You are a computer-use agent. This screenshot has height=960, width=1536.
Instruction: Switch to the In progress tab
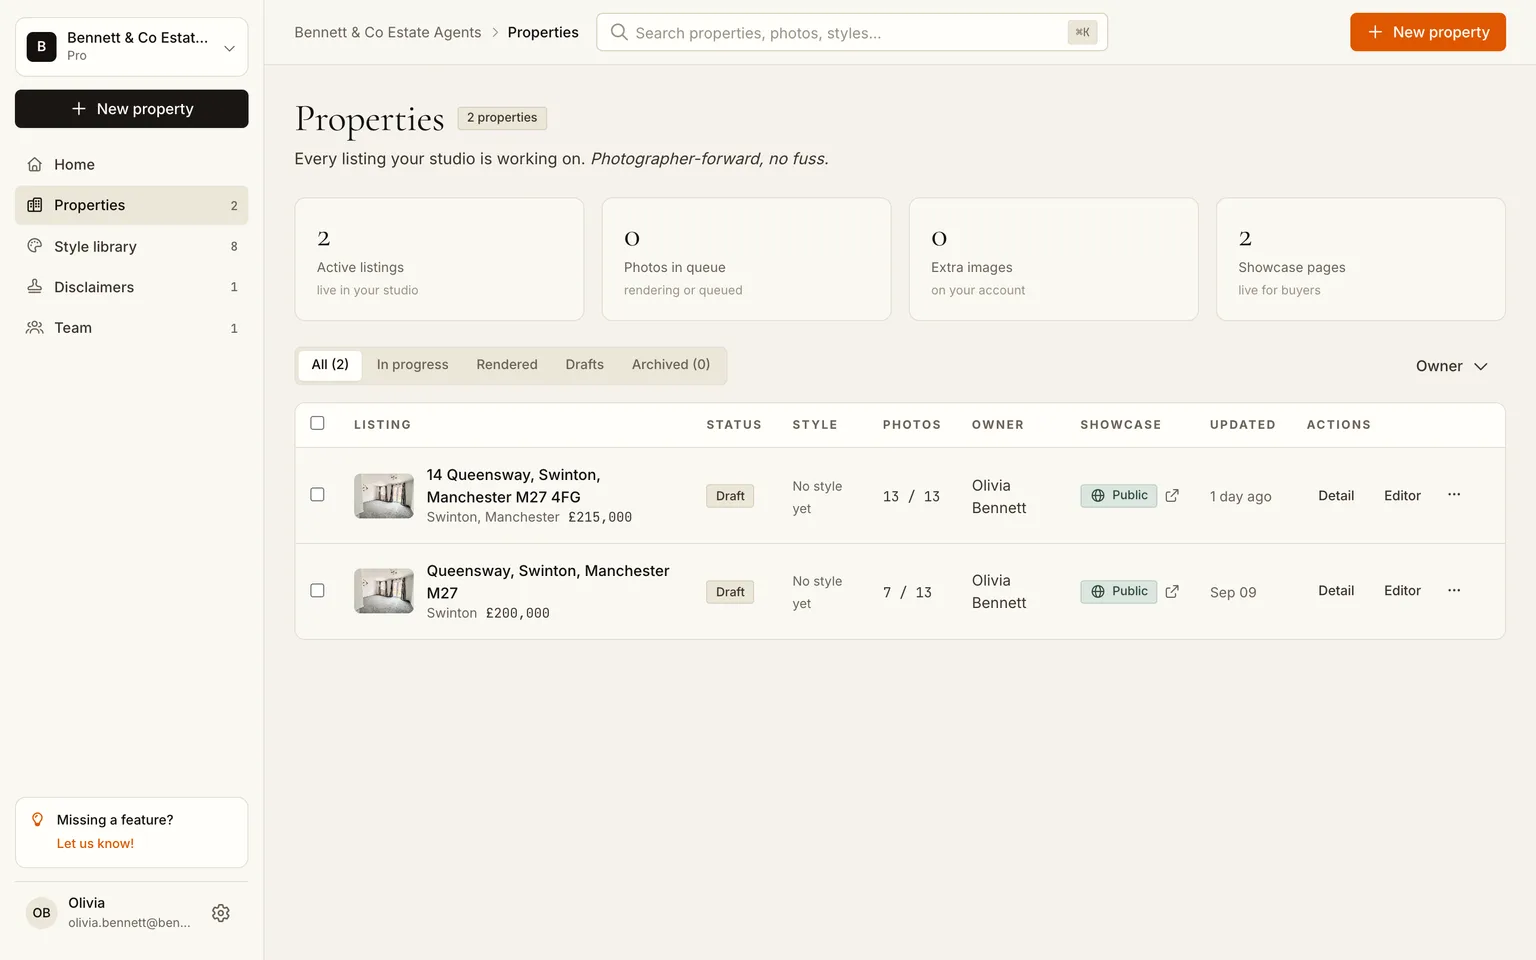pos(412,365)
